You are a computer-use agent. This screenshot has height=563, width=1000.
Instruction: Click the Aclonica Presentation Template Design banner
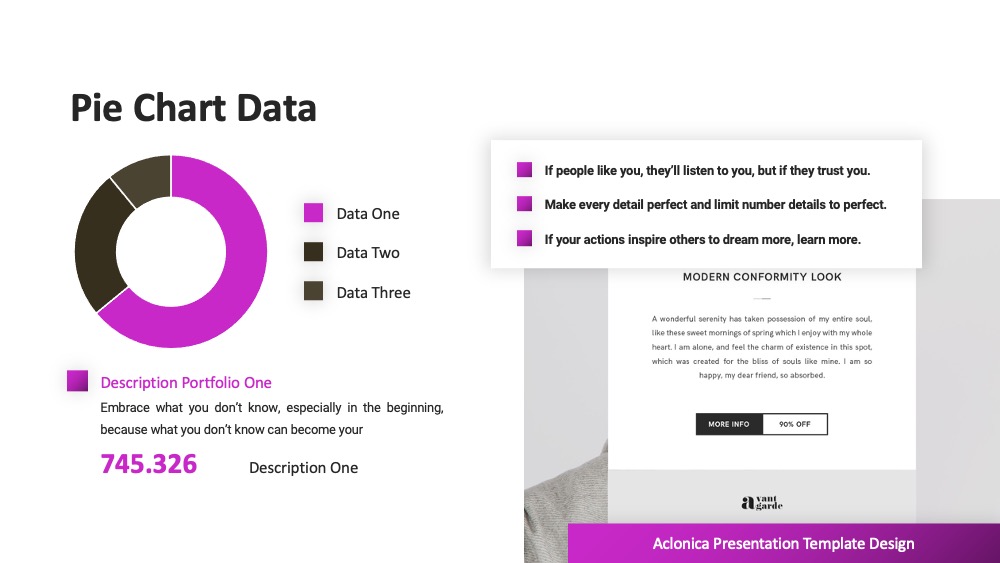[784, 543]
